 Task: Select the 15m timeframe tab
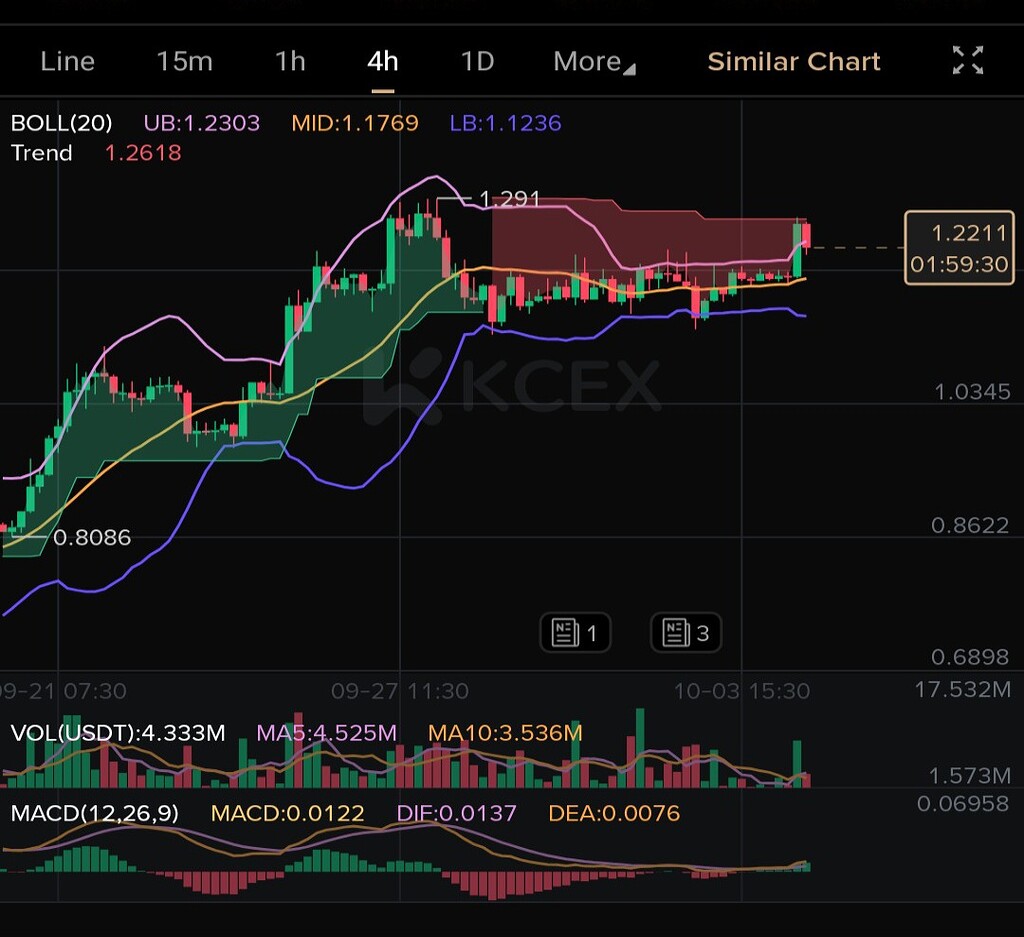click(x=185, y=61)
